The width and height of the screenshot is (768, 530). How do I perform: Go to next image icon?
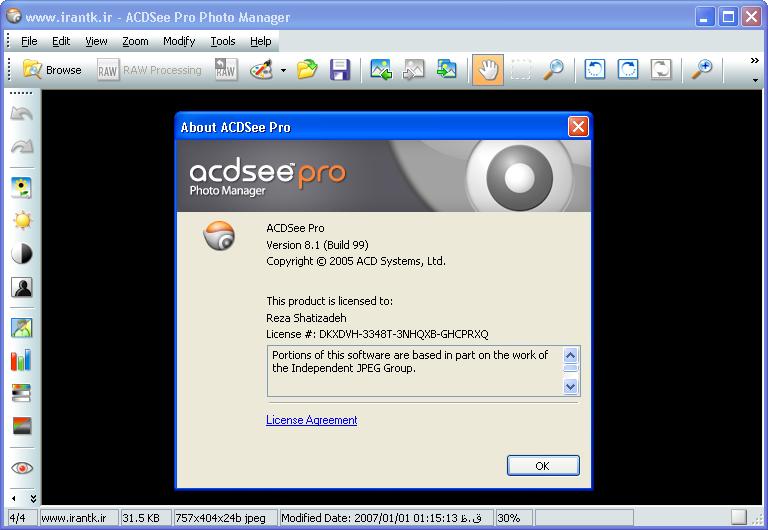pyautogui.click(x=446, y=70)
